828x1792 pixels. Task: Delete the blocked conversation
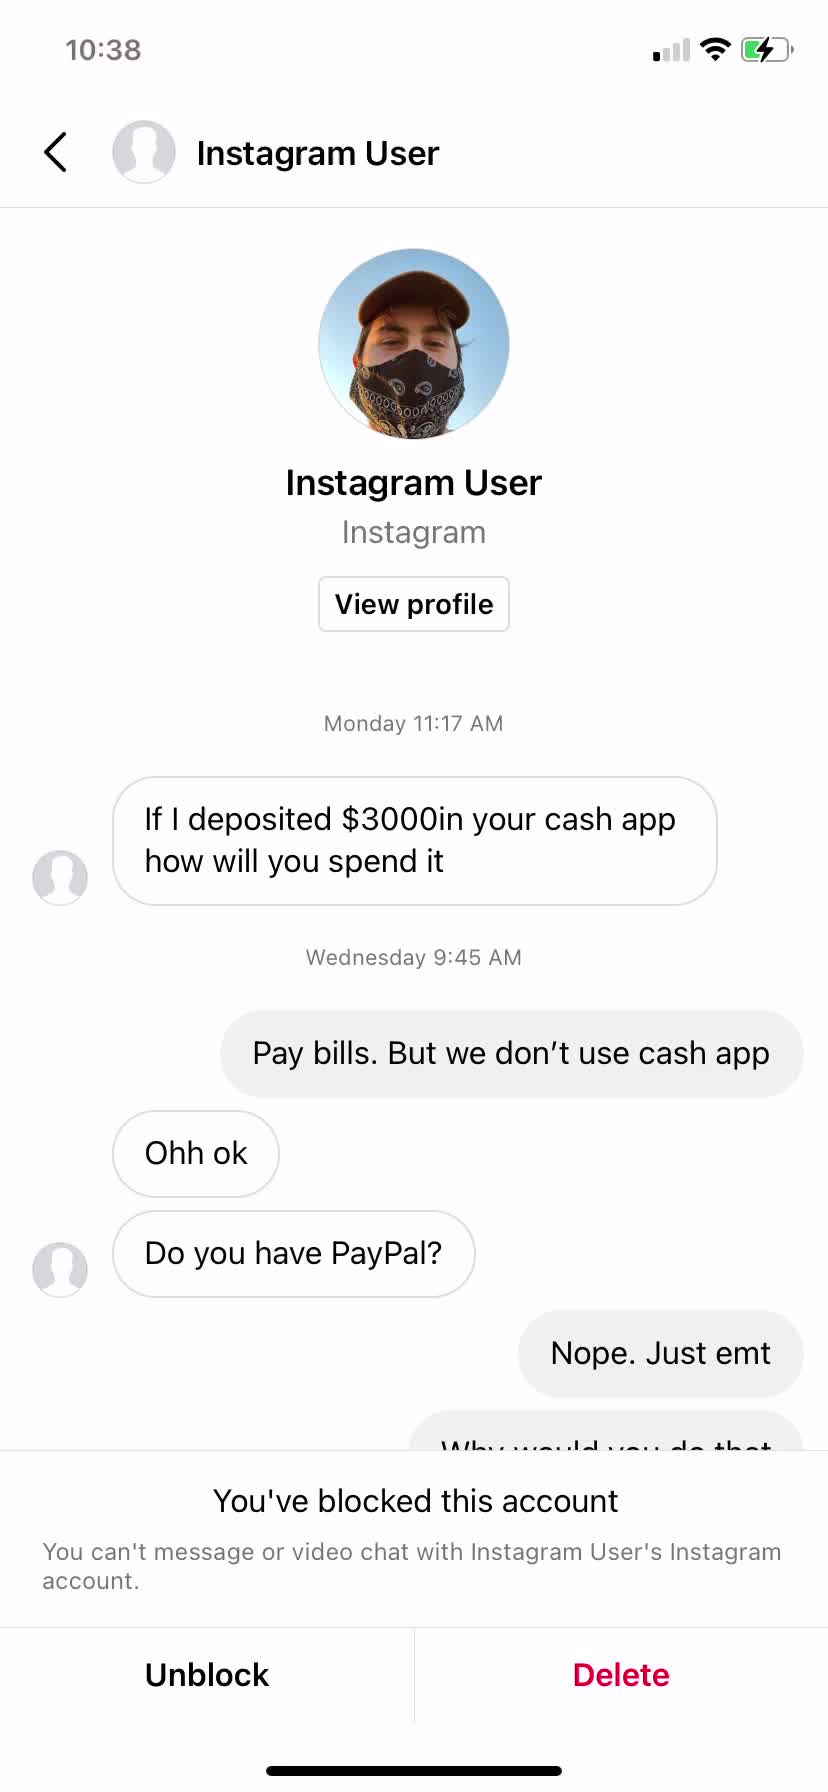[x=621, y=1675]
